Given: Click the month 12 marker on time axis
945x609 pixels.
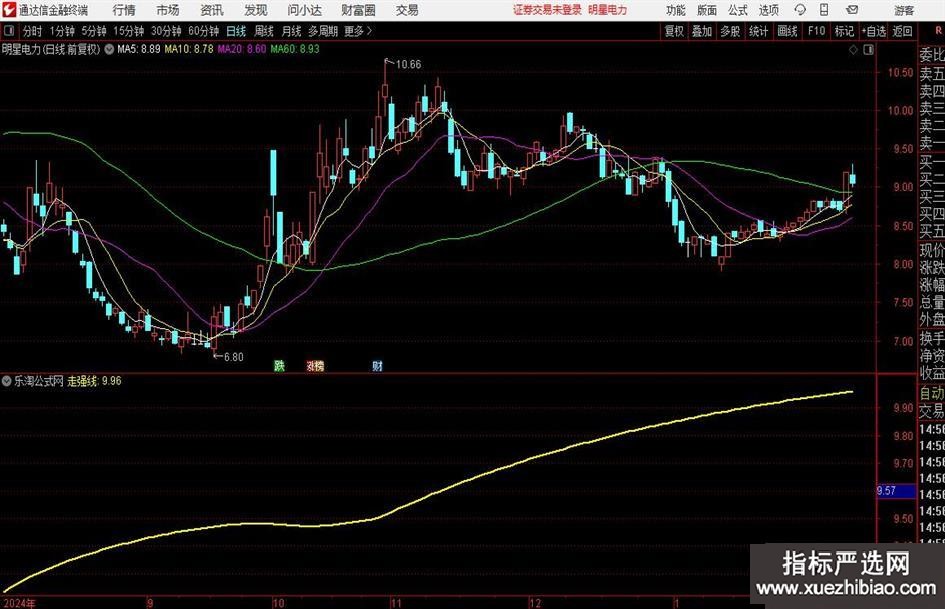Looking at the screenshot, I should tap(535, 603).
